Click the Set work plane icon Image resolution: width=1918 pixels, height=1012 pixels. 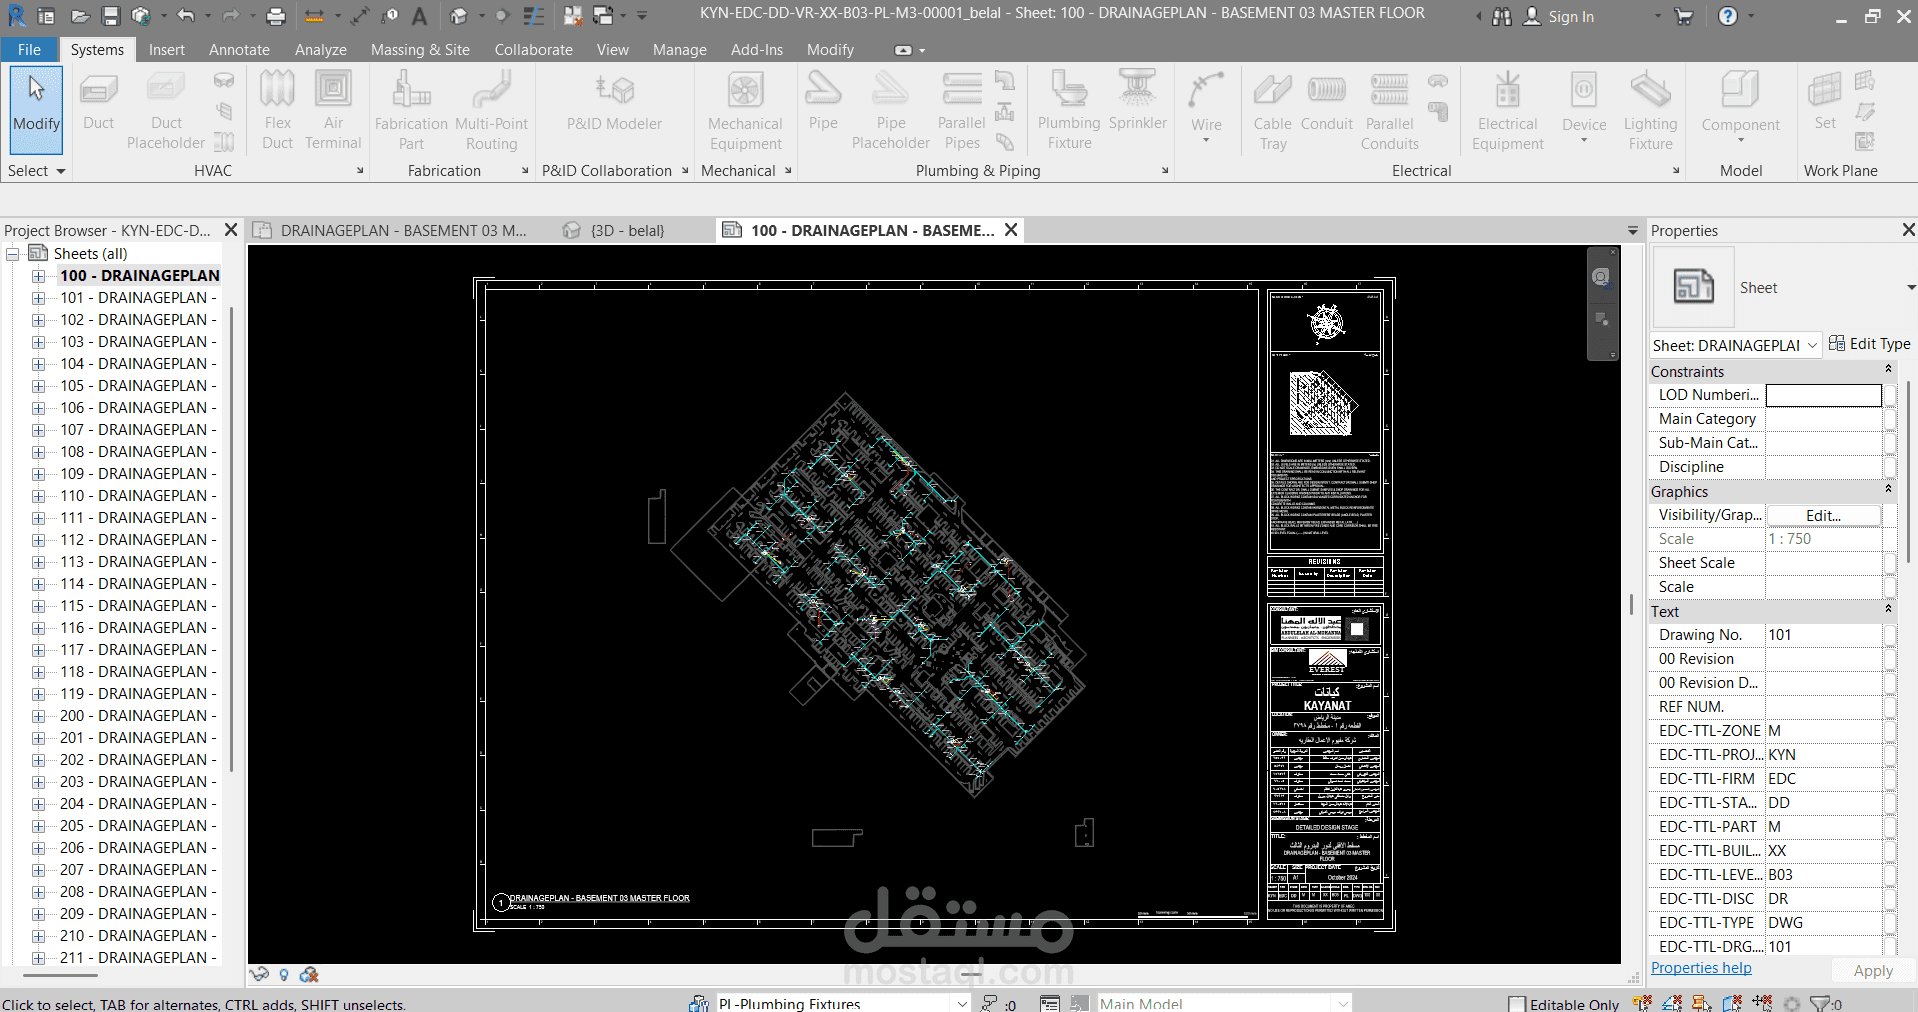coord(1825,100)
